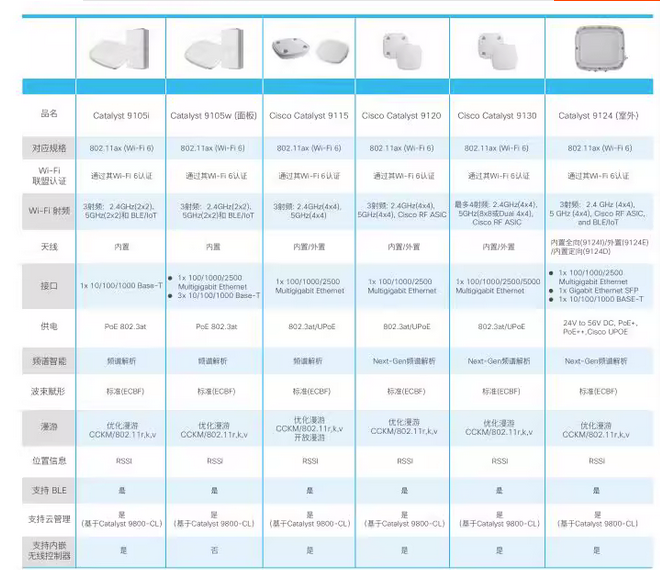Click the '内置全向(9124I)/外置(9124E)' antenna cell
This screenshot has height=570, width=660.
tap(599, 247)
